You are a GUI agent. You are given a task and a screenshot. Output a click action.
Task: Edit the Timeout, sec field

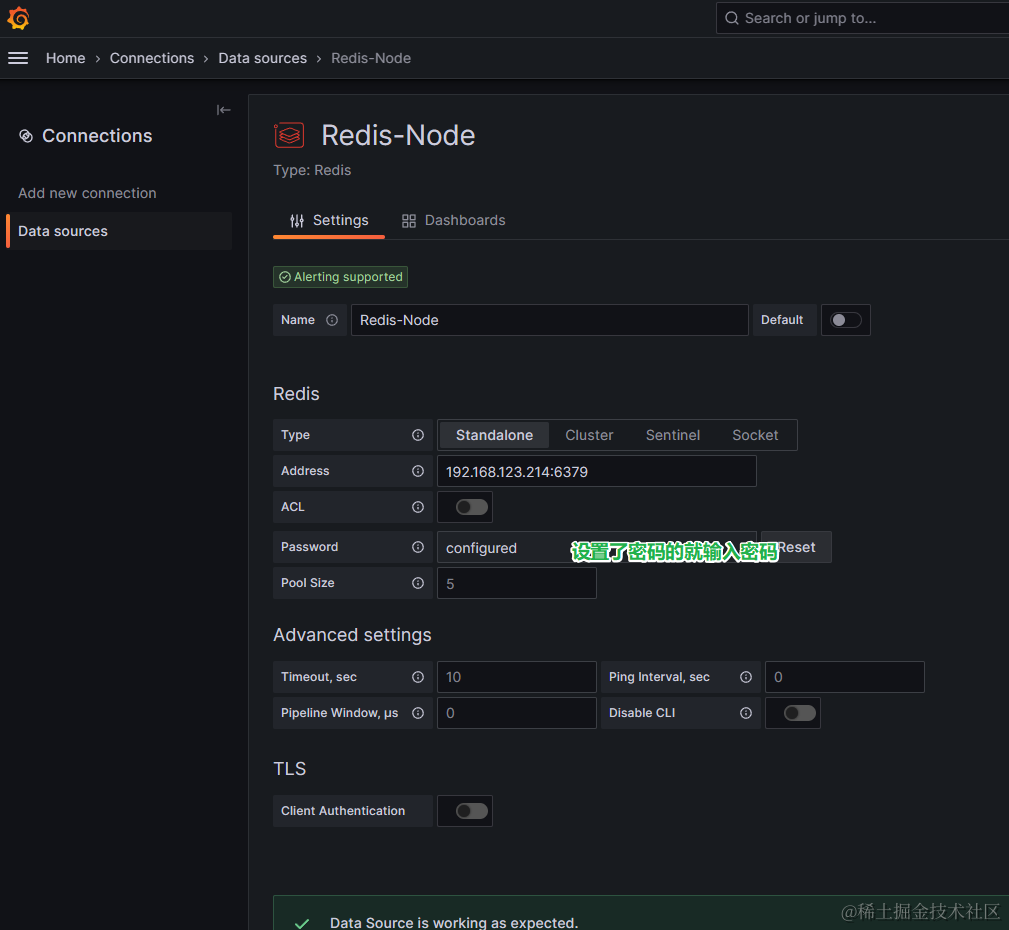(517, 677)
